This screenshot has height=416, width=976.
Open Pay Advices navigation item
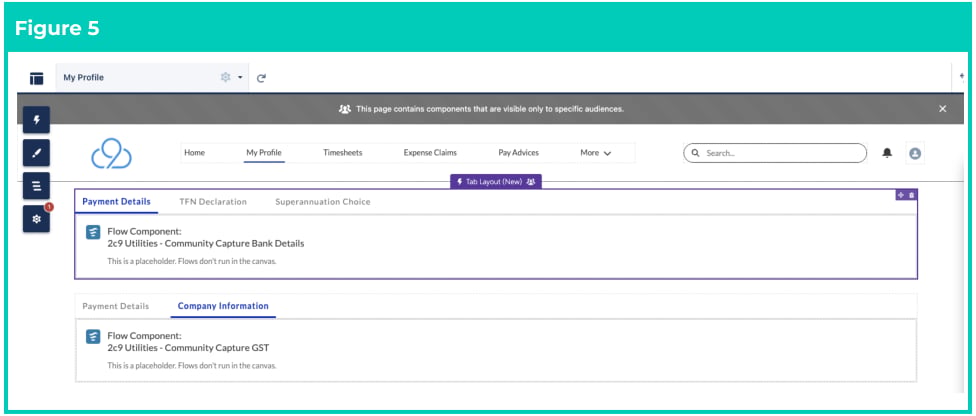point(518,153)
